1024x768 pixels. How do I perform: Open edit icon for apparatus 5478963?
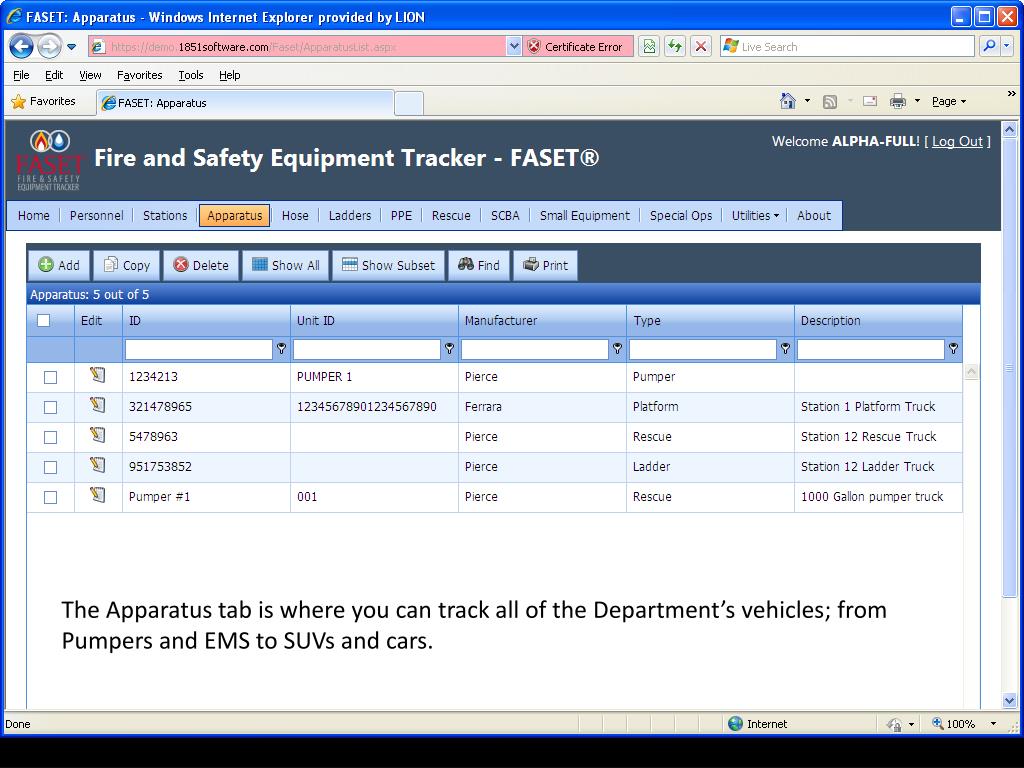(98, 436)
